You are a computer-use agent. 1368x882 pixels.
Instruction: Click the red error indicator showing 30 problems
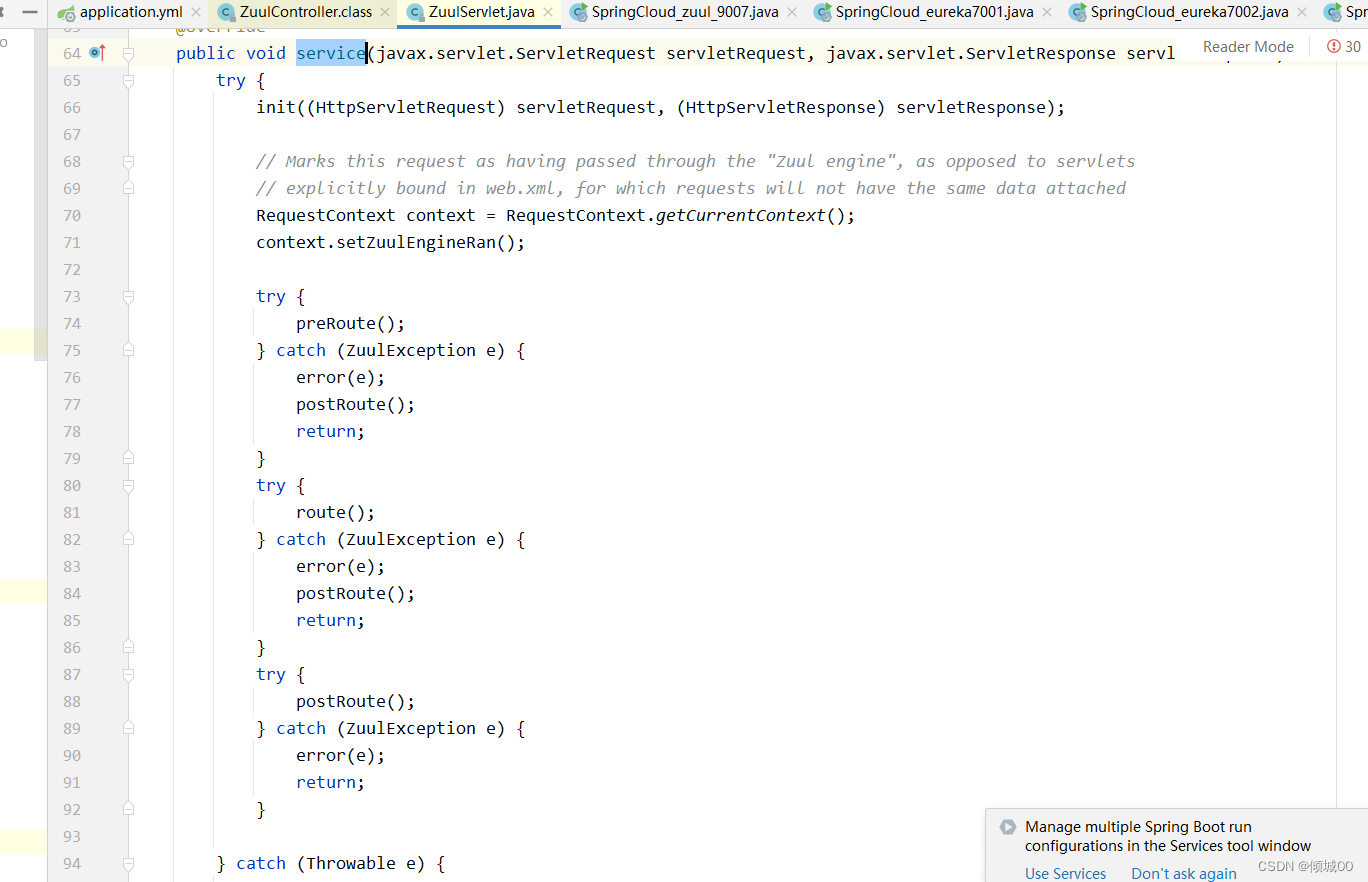tap(1343, 46)
